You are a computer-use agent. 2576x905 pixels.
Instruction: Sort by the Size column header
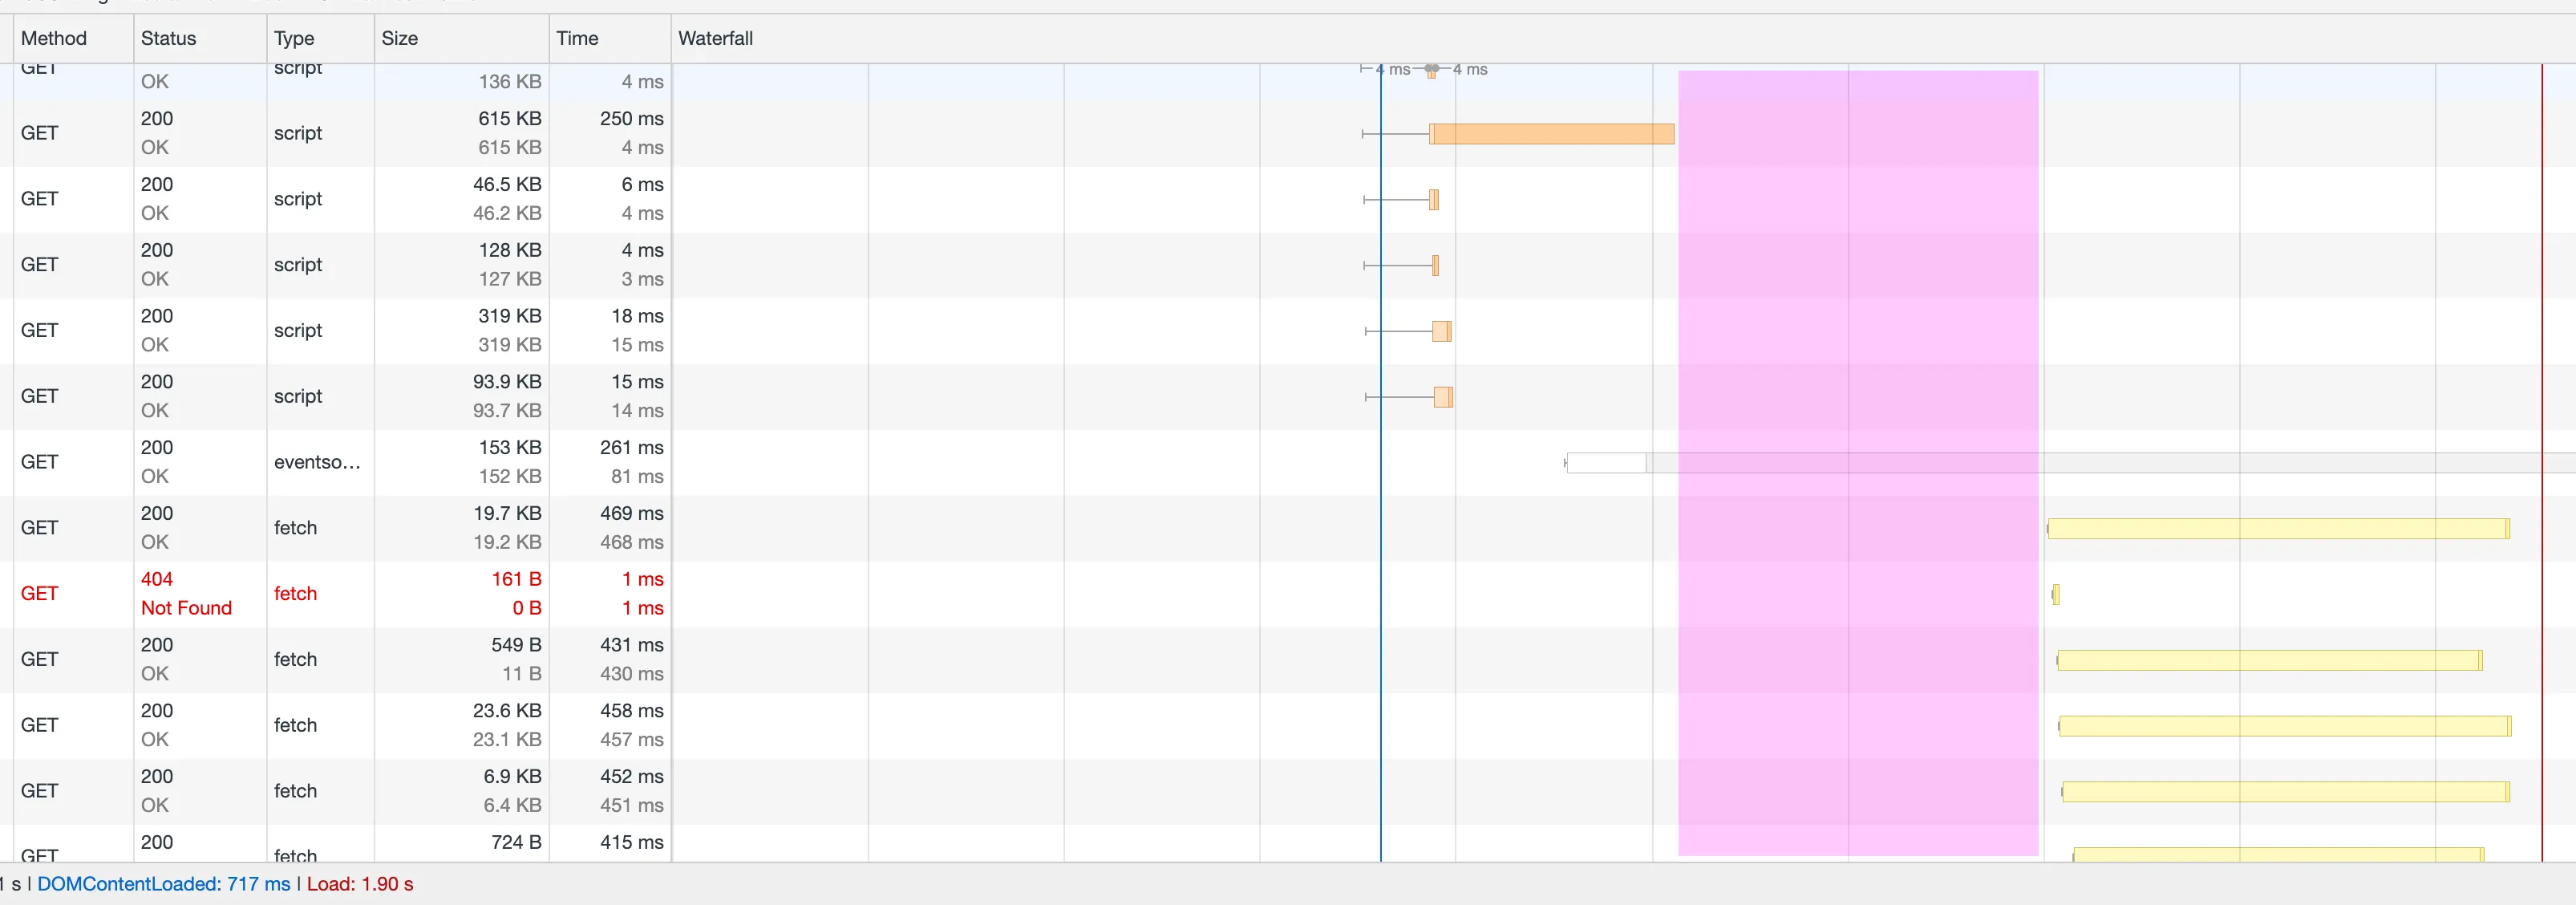(x=399, y=38)
